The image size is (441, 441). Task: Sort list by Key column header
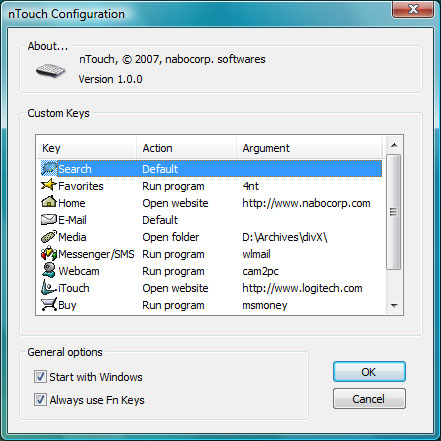tap(86, 148)
